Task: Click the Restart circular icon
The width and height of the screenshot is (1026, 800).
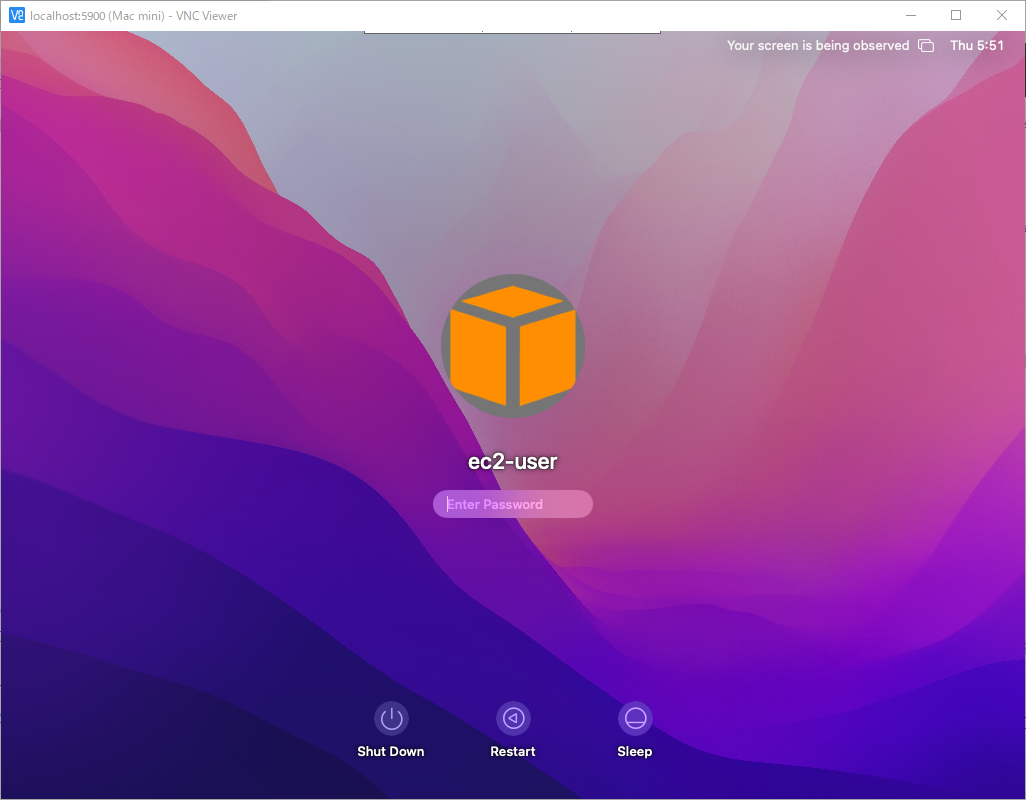Action: tap(513, 718)
